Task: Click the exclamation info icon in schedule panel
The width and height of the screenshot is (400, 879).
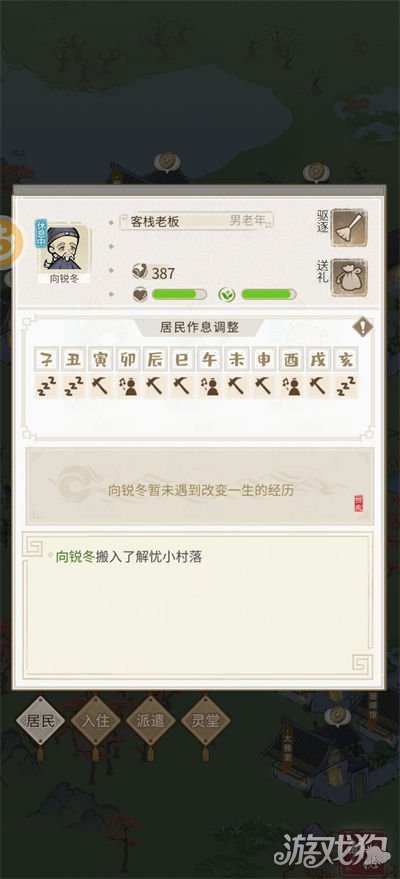Action: point(362,327)
